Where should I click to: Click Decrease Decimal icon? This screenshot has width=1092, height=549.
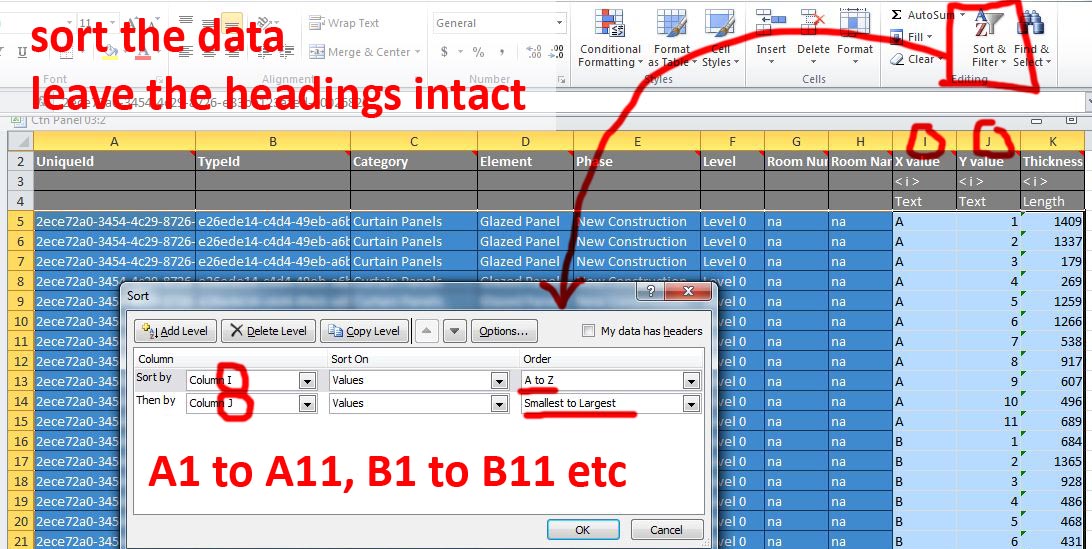557,52
